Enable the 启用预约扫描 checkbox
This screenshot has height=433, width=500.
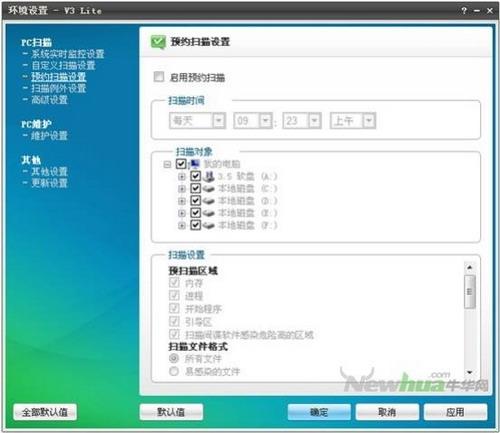point(159,77)
